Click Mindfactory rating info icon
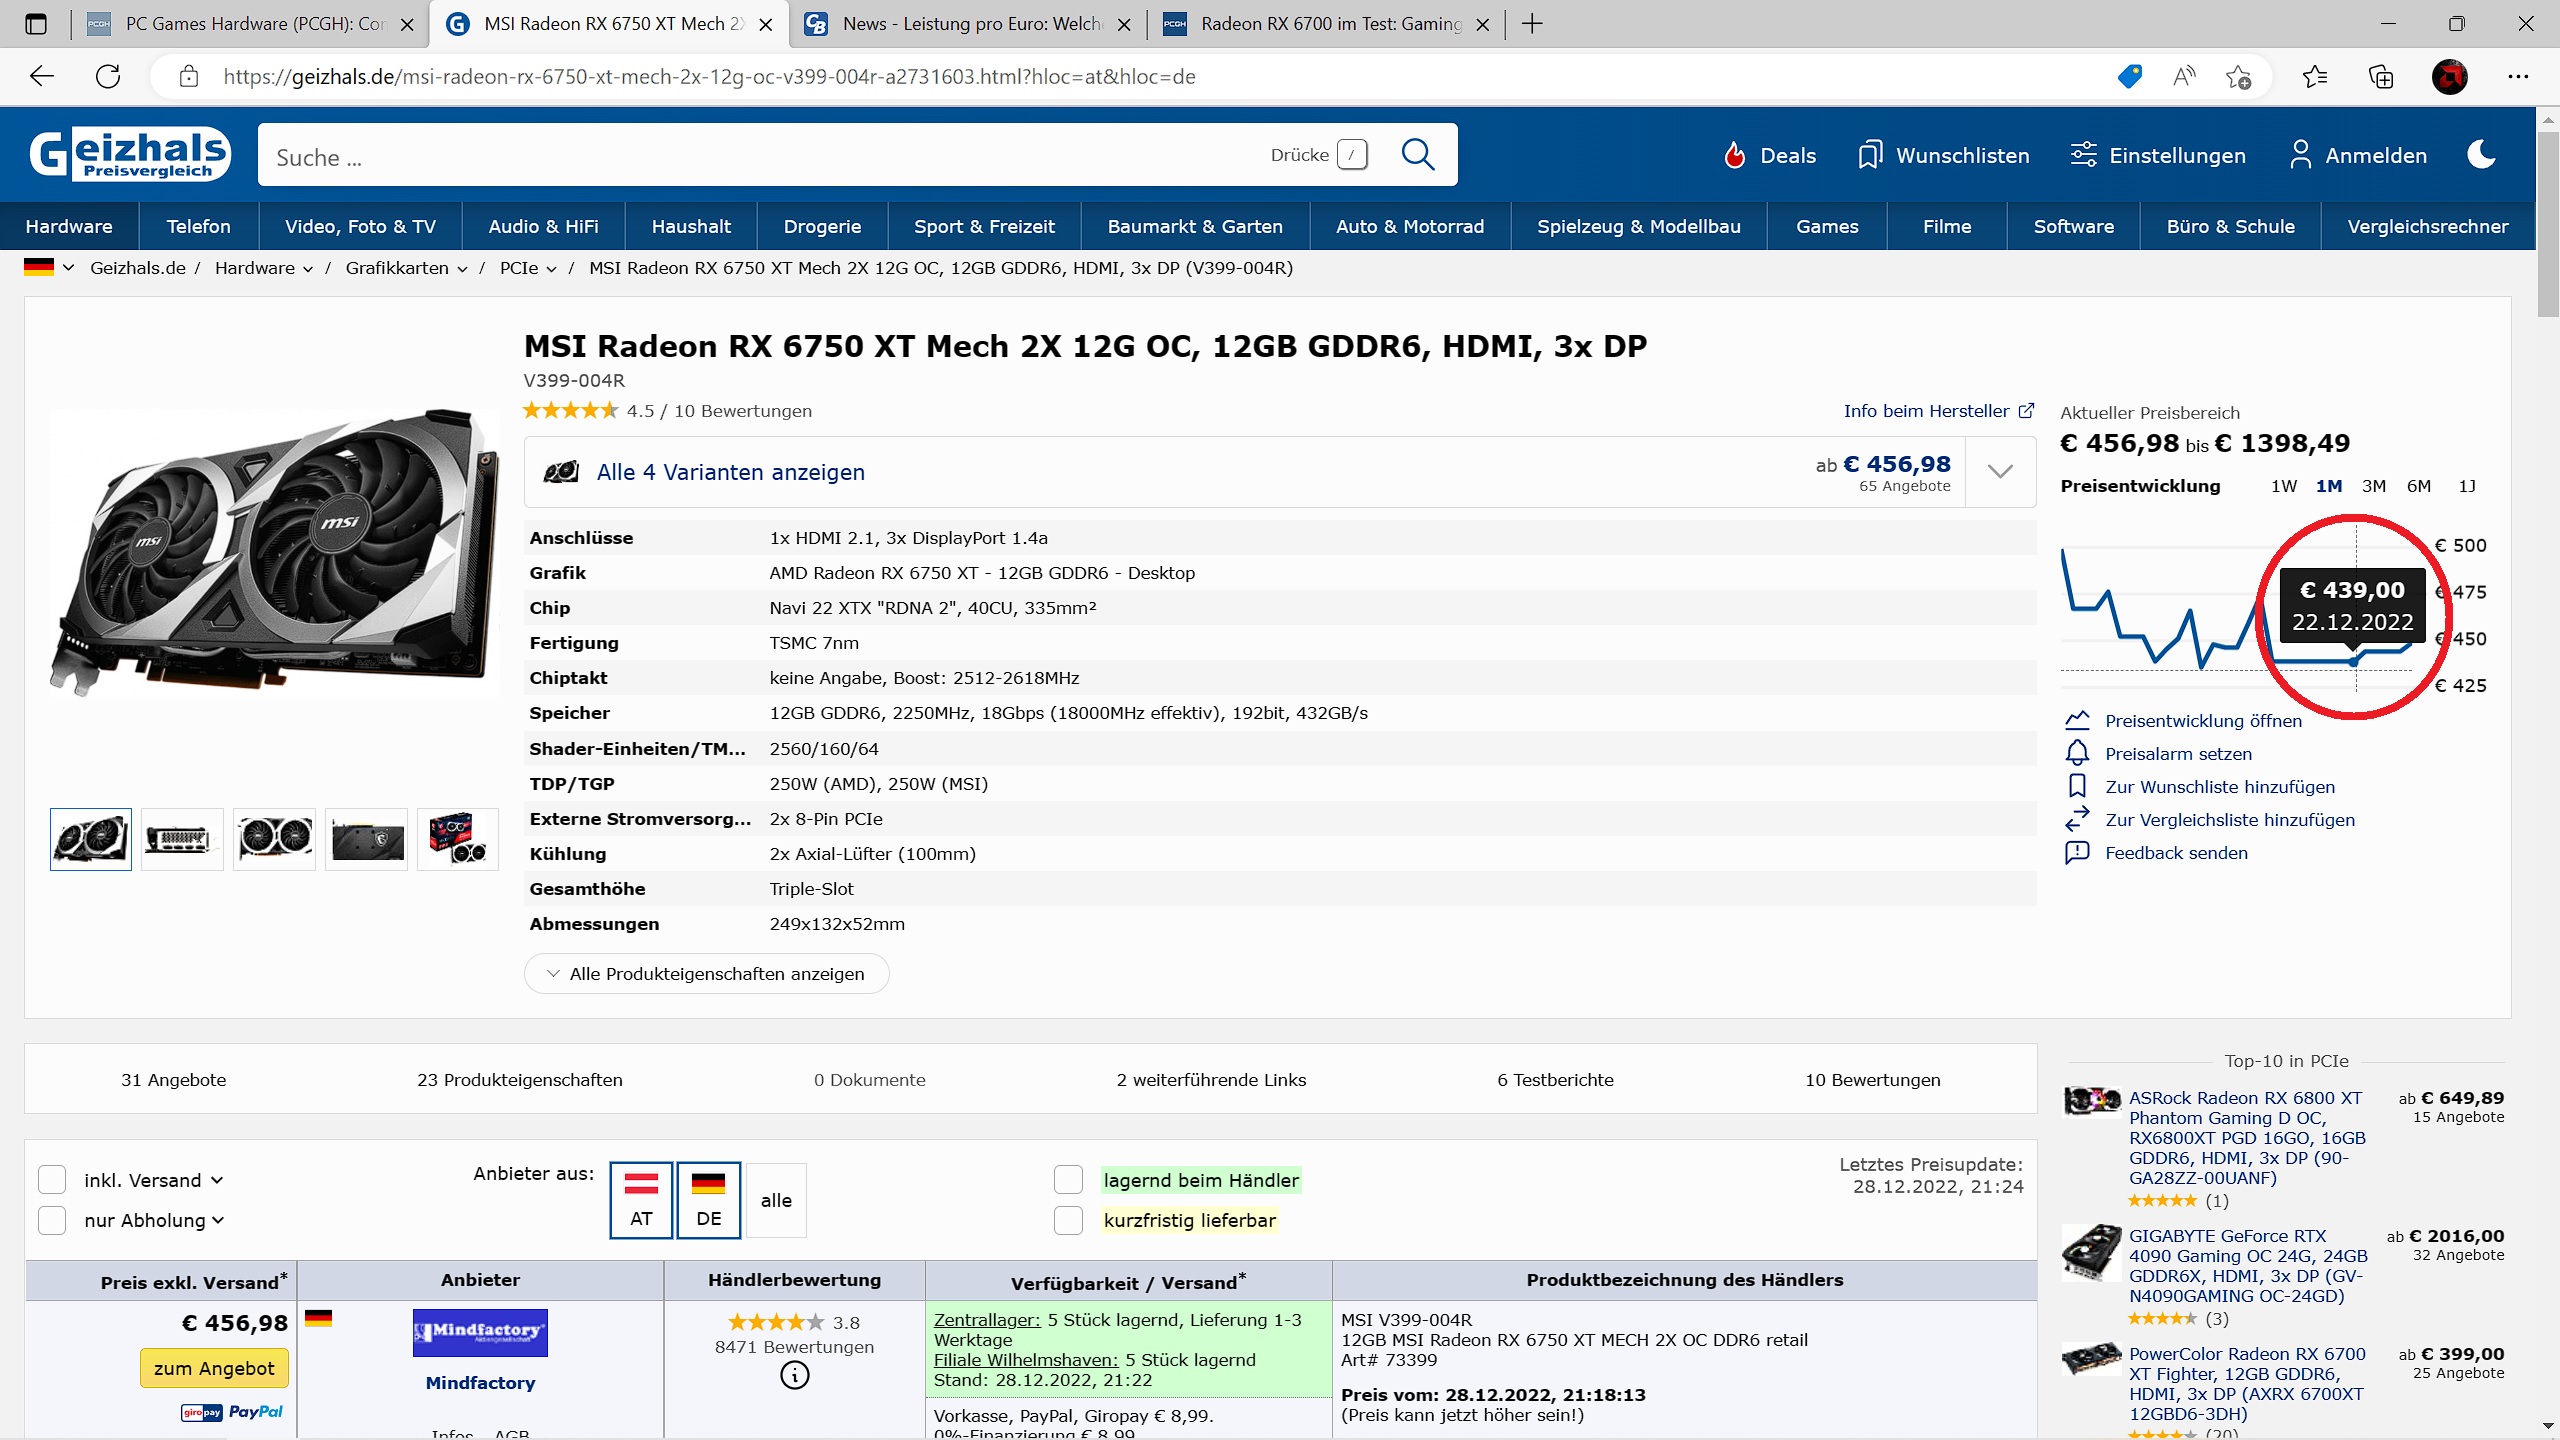The image size is (2560, 1440). coord(794,1376)
